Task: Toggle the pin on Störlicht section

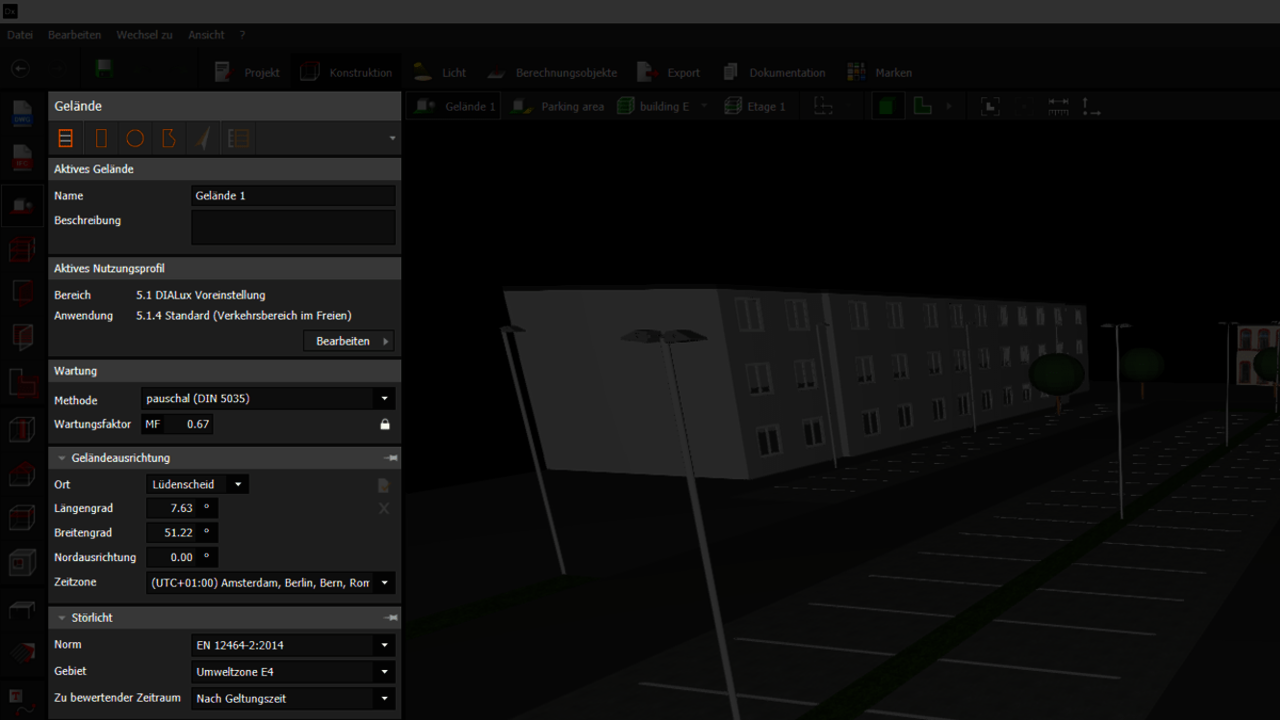Action: click(x=390, y=618)
